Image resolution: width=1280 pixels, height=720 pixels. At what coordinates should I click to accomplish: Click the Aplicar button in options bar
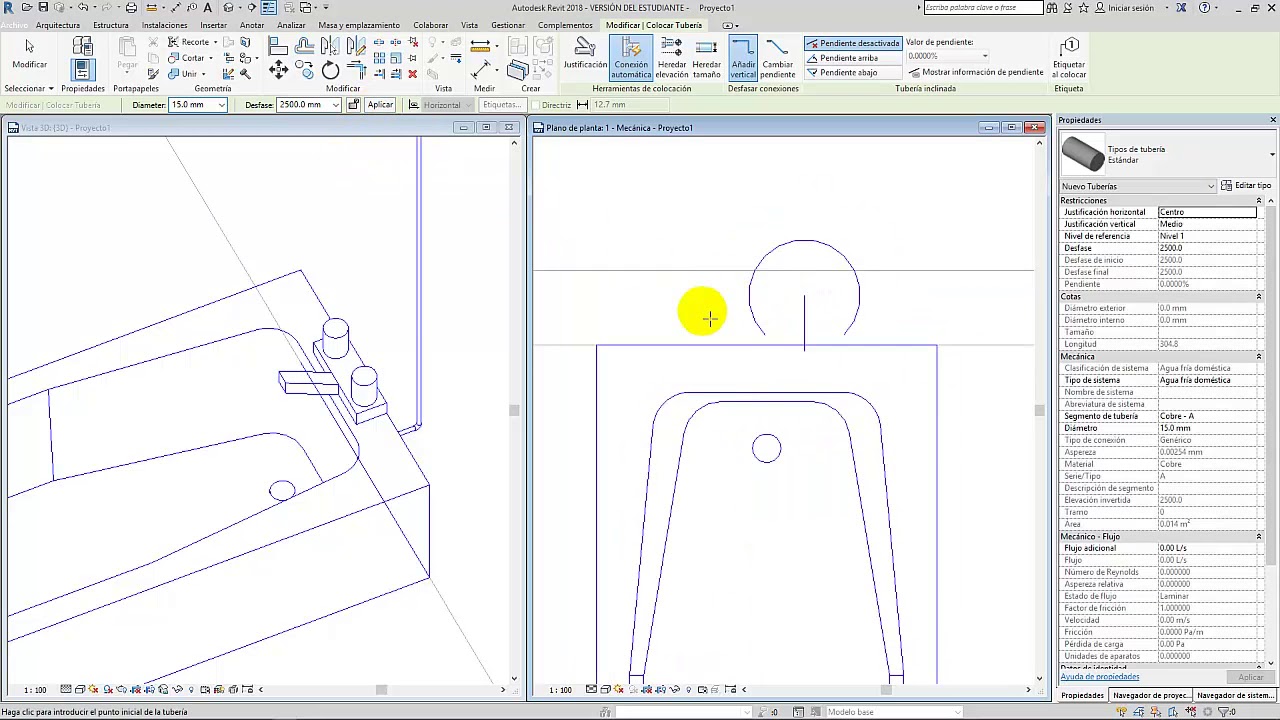(380, 105)
